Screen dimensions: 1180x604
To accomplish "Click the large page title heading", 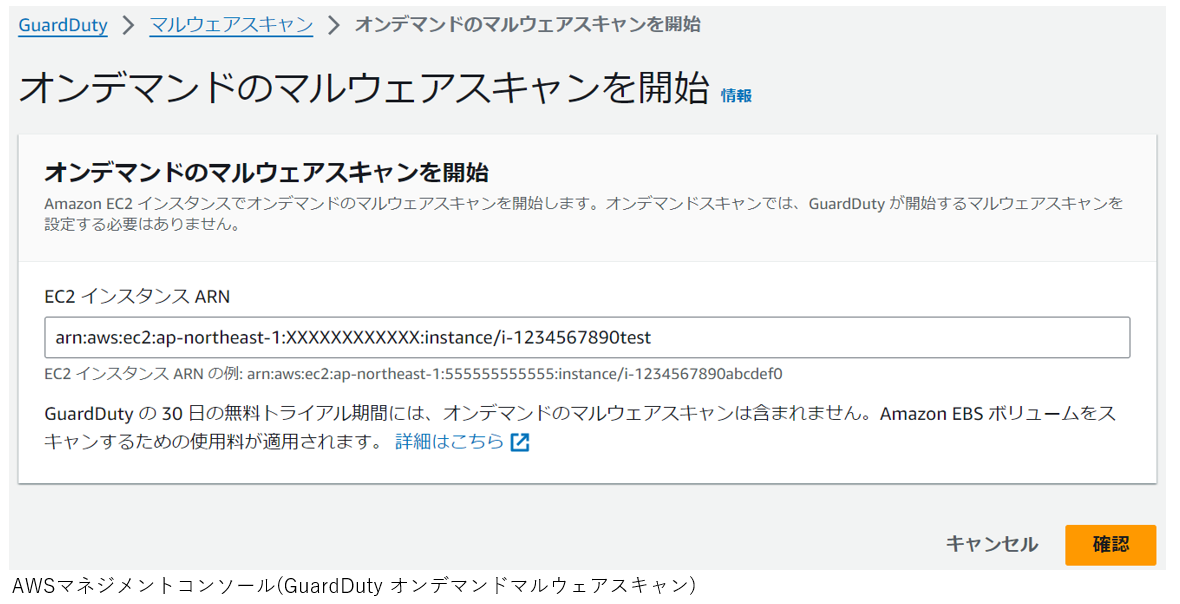I will click(363, 87).
